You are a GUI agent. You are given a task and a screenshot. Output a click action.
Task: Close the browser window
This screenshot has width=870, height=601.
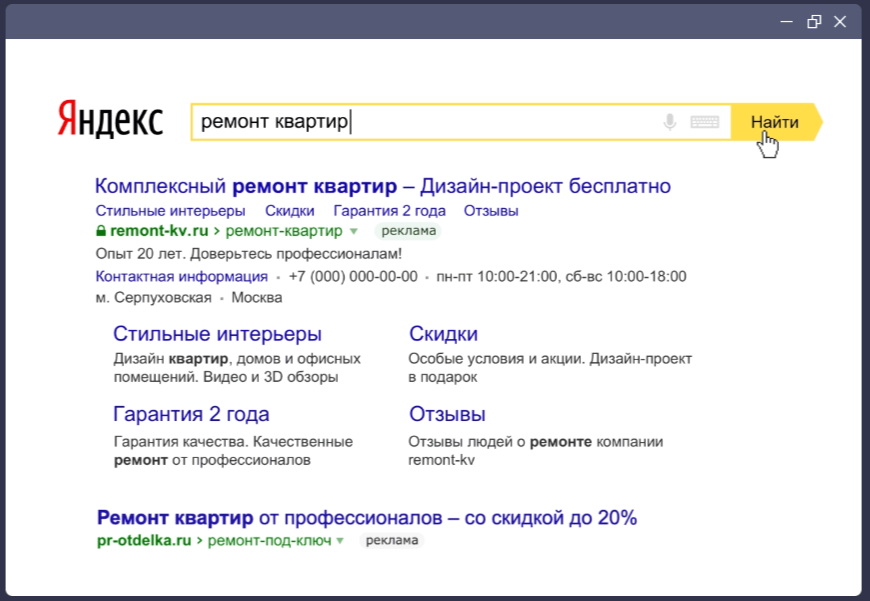[840, 22]
